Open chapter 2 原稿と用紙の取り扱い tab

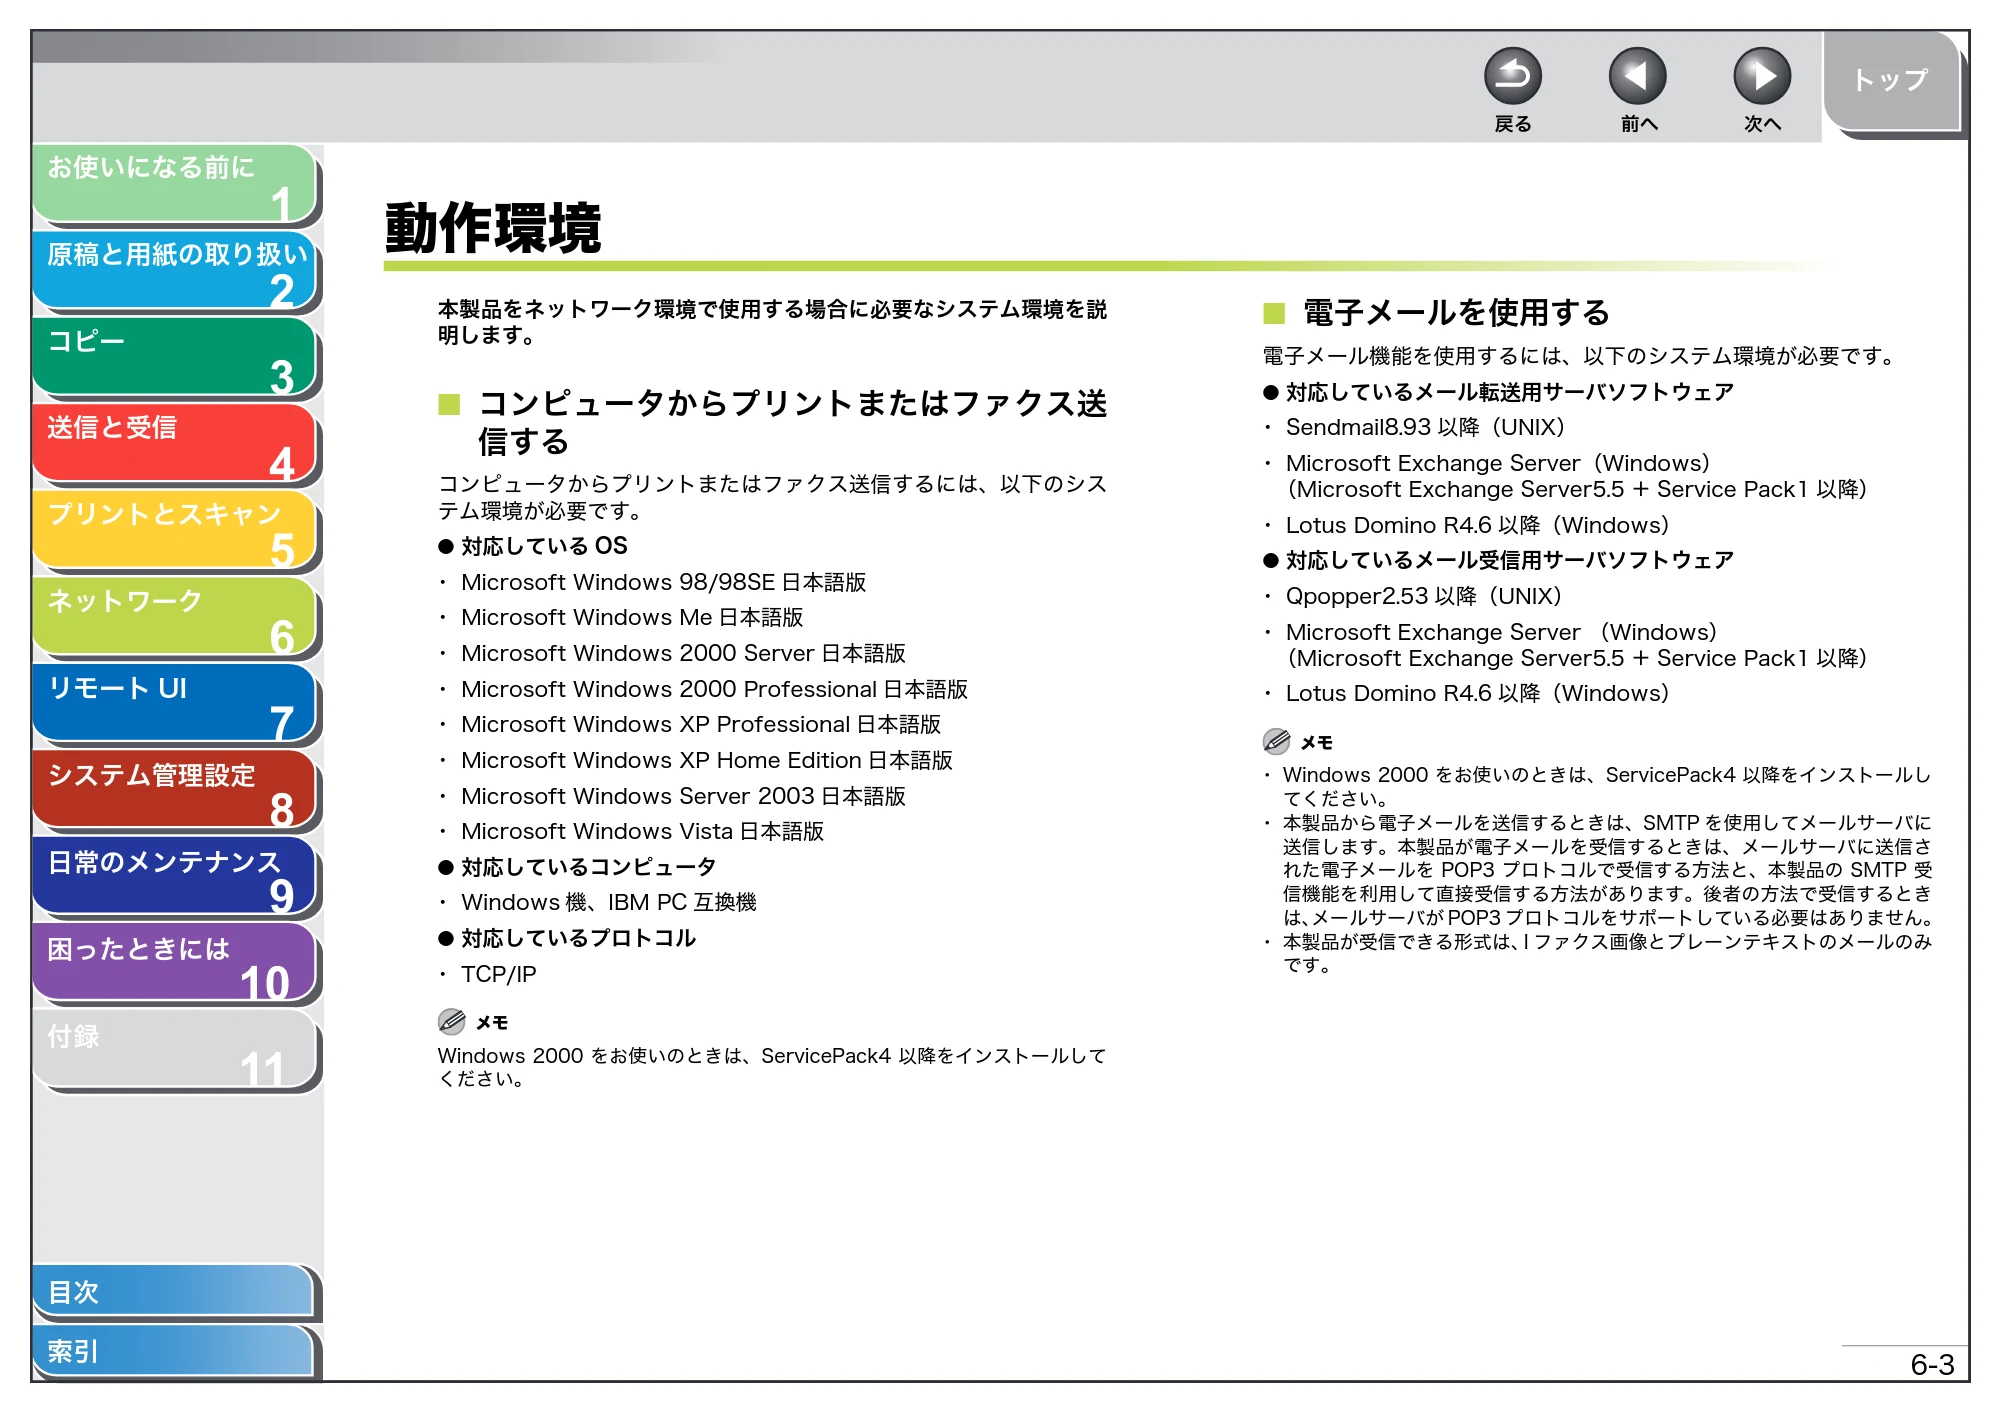[175, 270]
